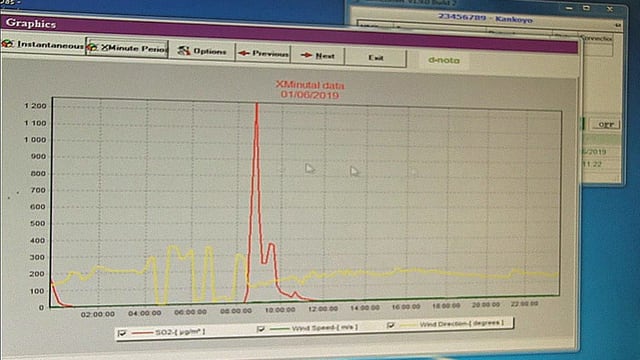Open the Options dialog

point(202,51)
